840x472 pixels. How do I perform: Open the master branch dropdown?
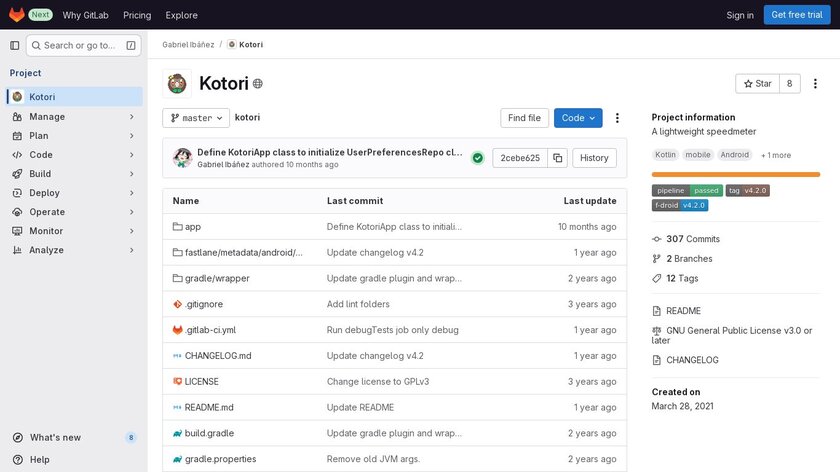196,118
